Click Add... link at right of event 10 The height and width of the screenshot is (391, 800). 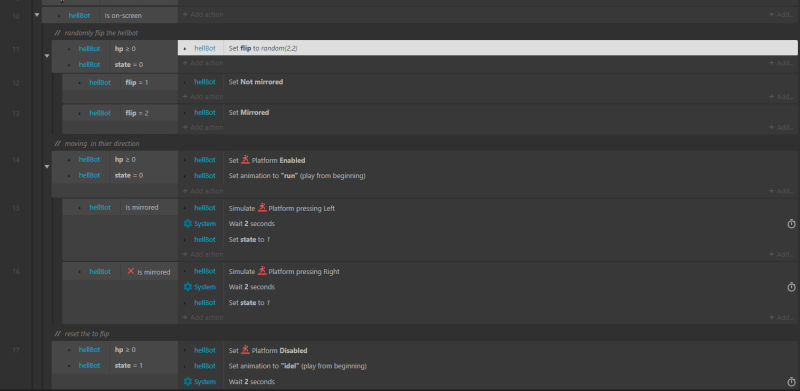click(x=782, y=15)
